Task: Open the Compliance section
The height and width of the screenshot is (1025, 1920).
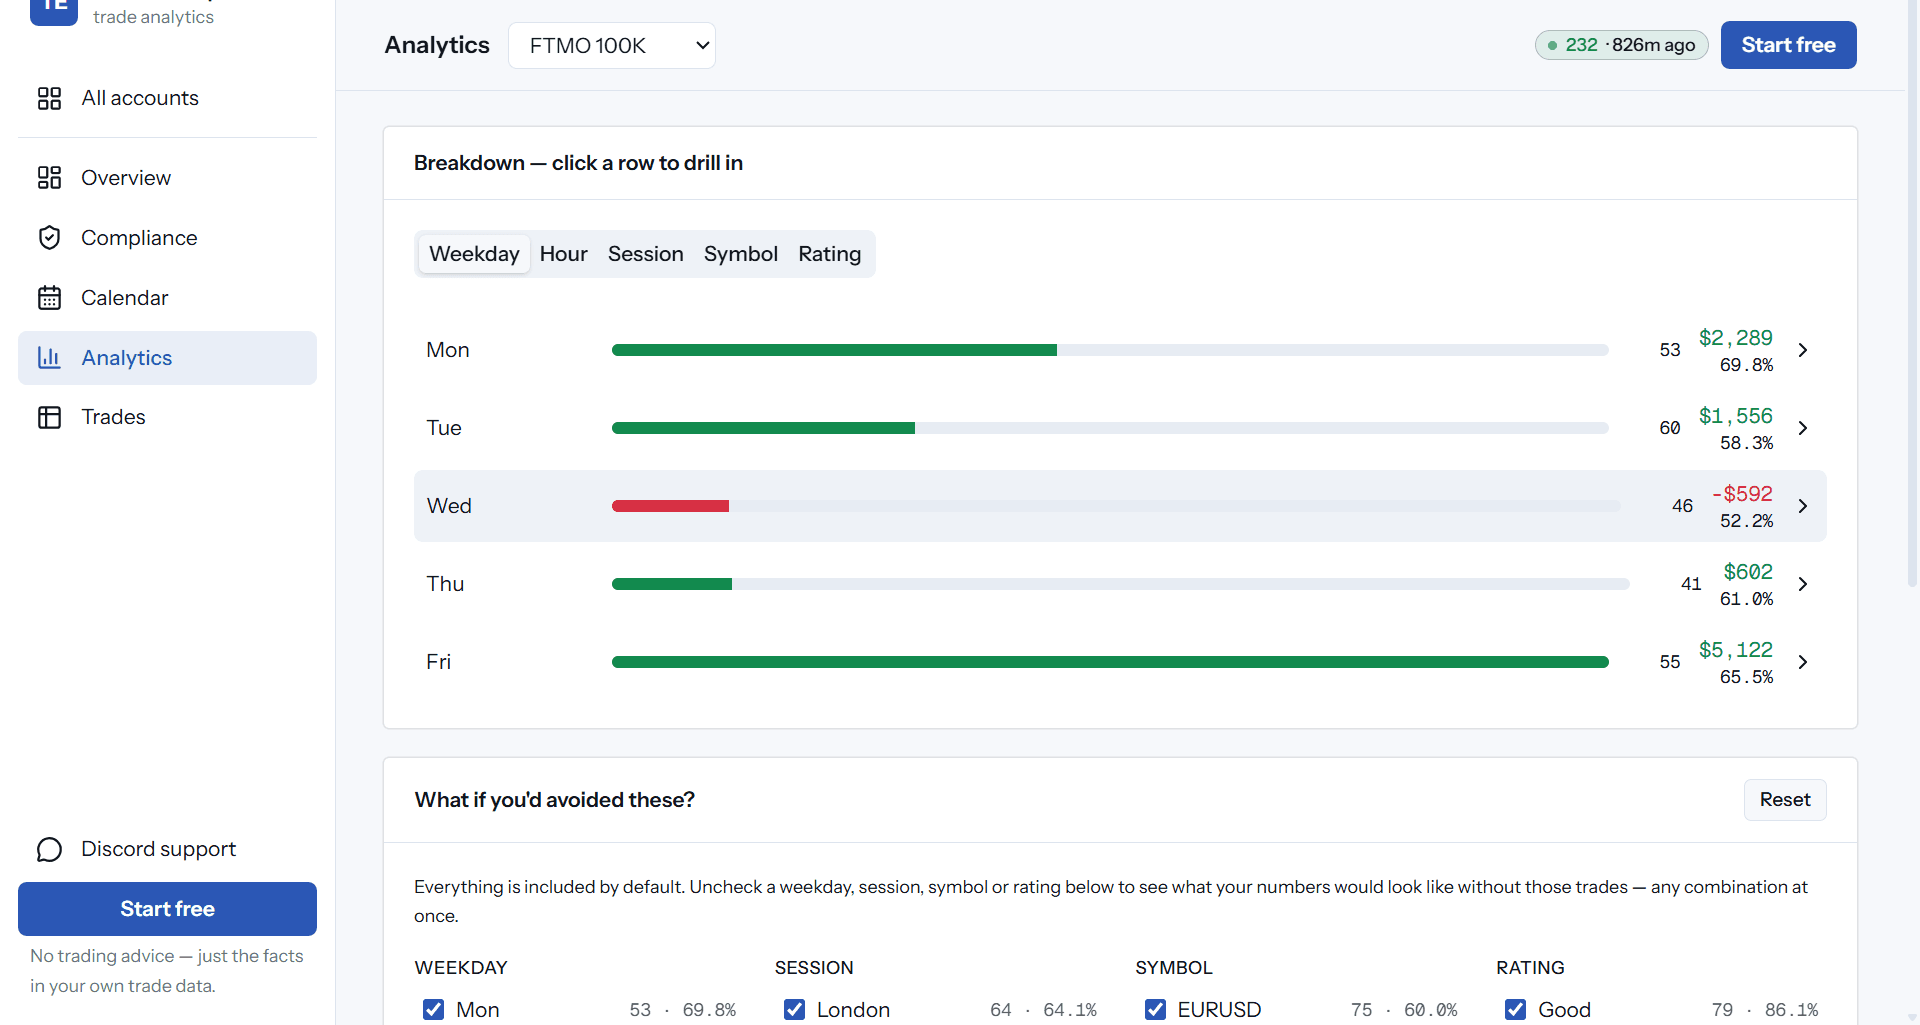Action: (x=167, y=238)
